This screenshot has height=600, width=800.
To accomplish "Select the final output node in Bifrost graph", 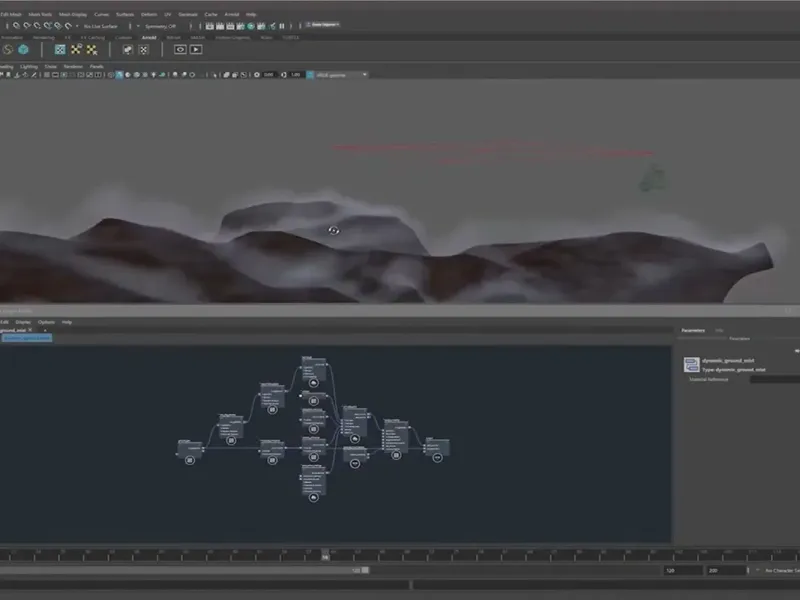I will [437, 448].
